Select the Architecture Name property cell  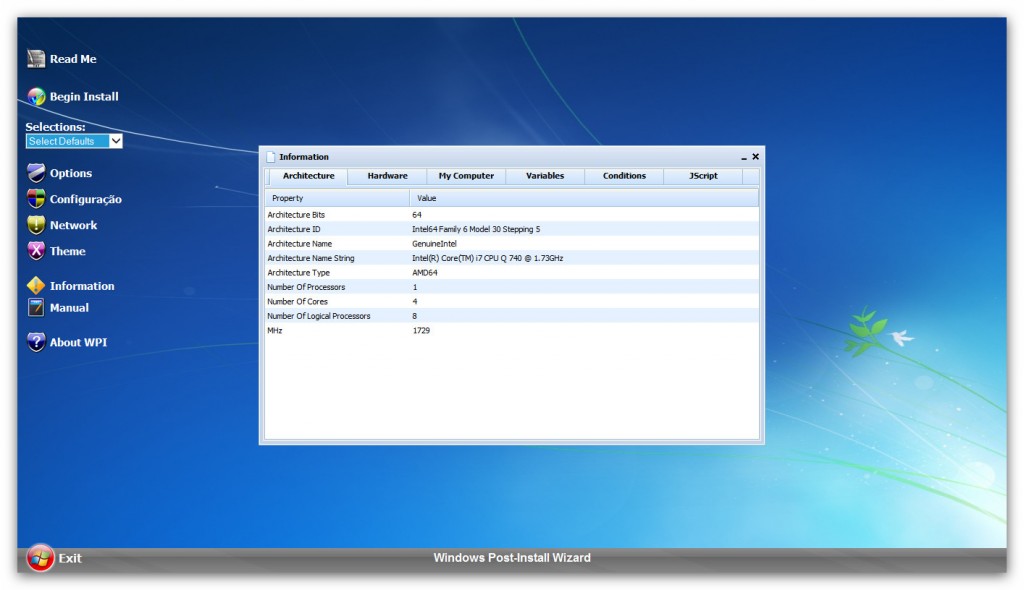coord(300,244)
